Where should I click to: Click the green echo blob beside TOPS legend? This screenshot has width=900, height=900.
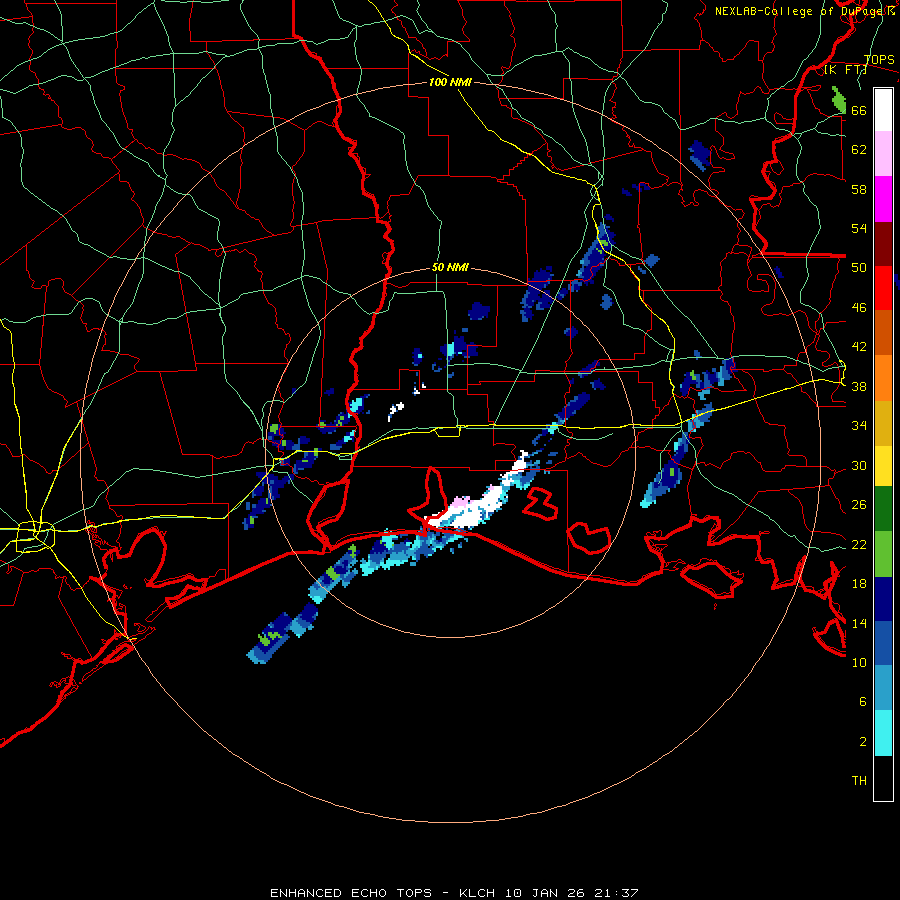tap(839, 100)
